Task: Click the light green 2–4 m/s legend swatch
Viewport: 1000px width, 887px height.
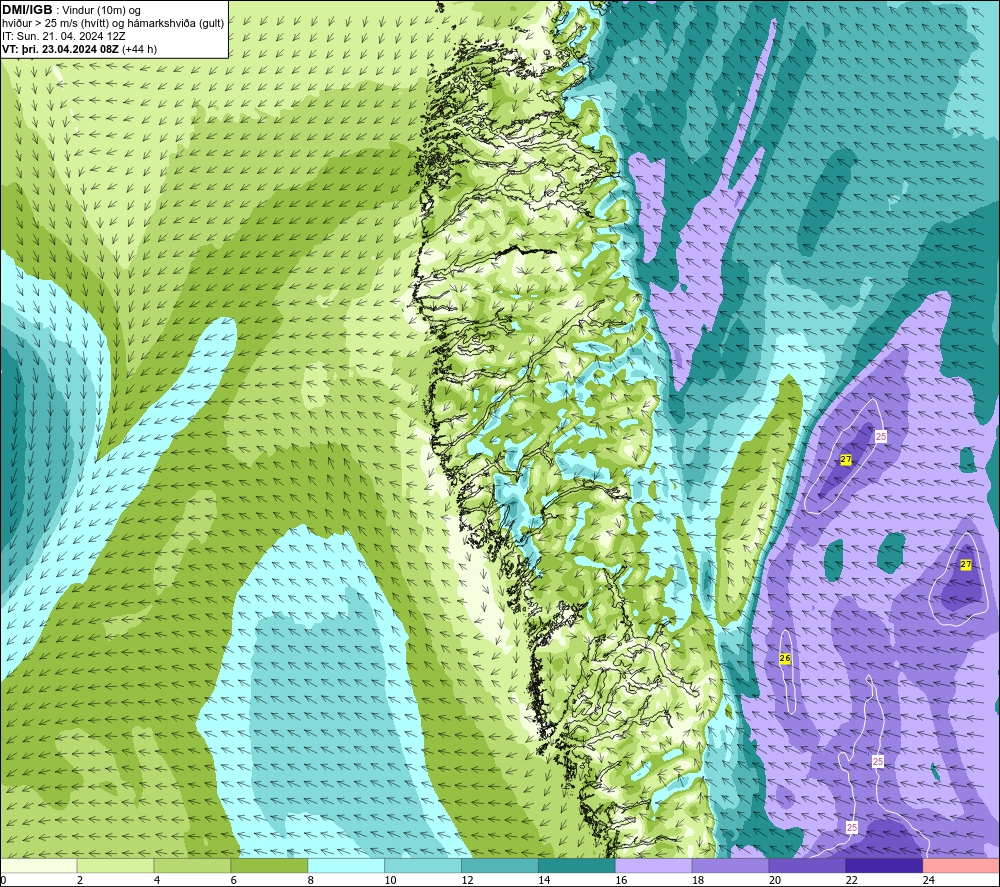Action: [115, 866]
